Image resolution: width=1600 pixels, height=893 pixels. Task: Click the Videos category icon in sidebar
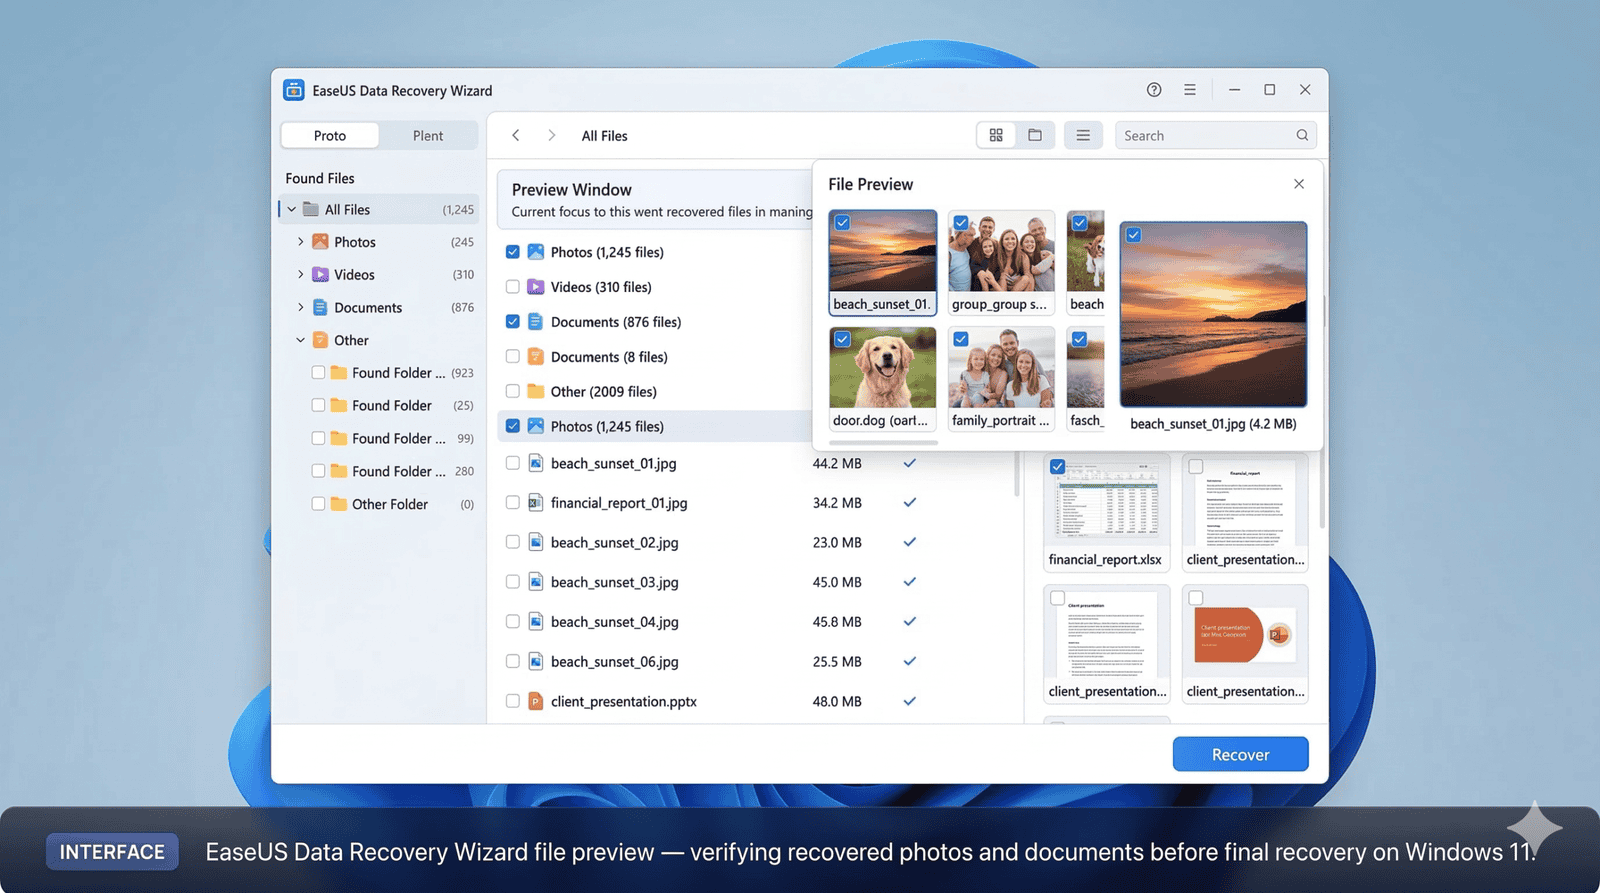(x=320, y=274)
